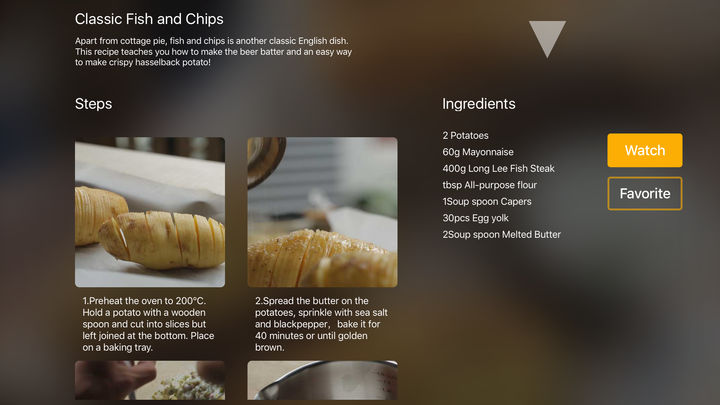Image resolution: width=720 pixels, height=405 pixels.
Task: Click the step 1 preheat oven instructions
Action: 148,324
